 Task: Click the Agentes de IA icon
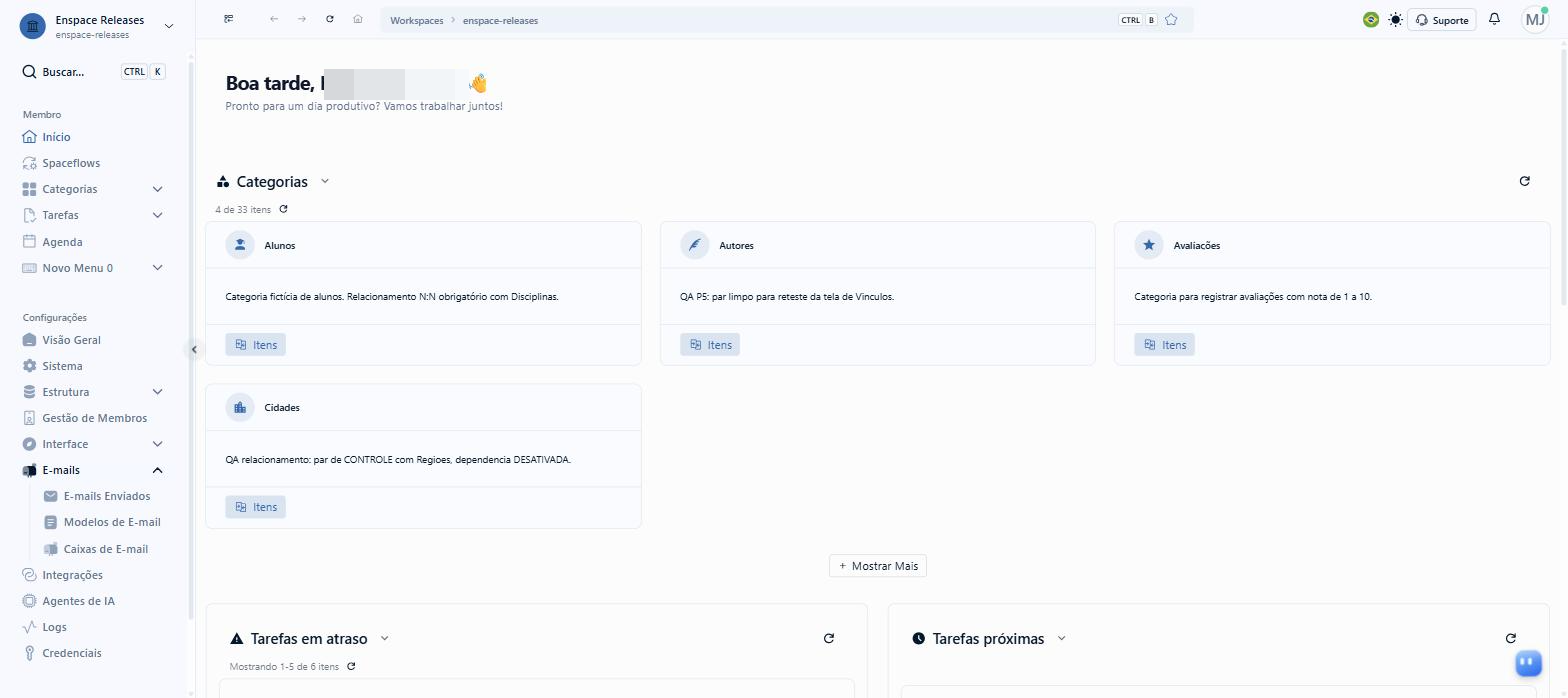click(x=30, y=601)
